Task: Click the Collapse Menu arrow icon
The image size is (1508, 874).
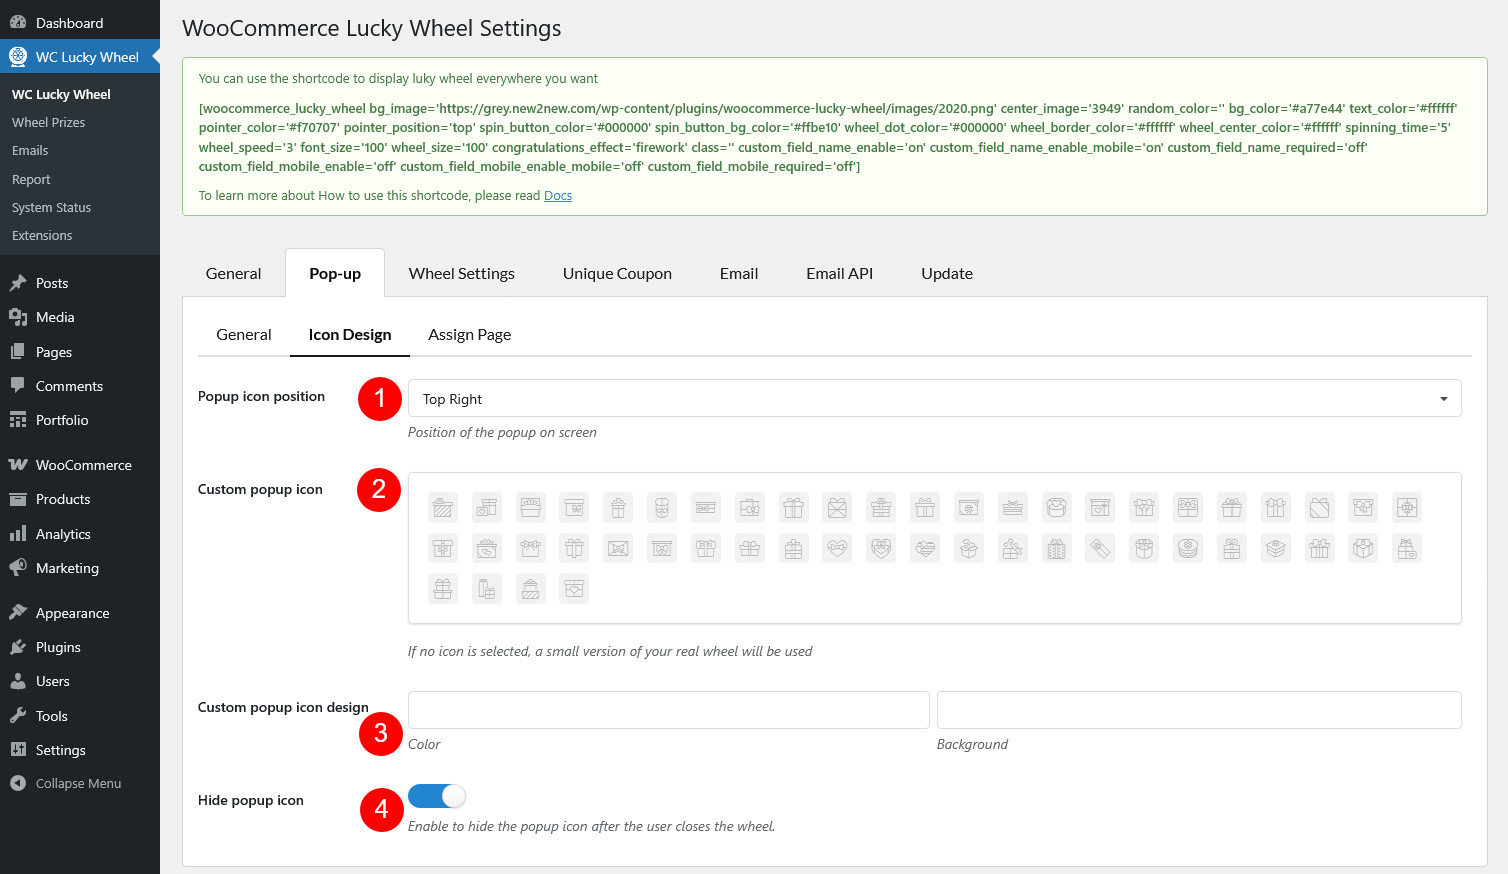Action: (x=18, y=784)
